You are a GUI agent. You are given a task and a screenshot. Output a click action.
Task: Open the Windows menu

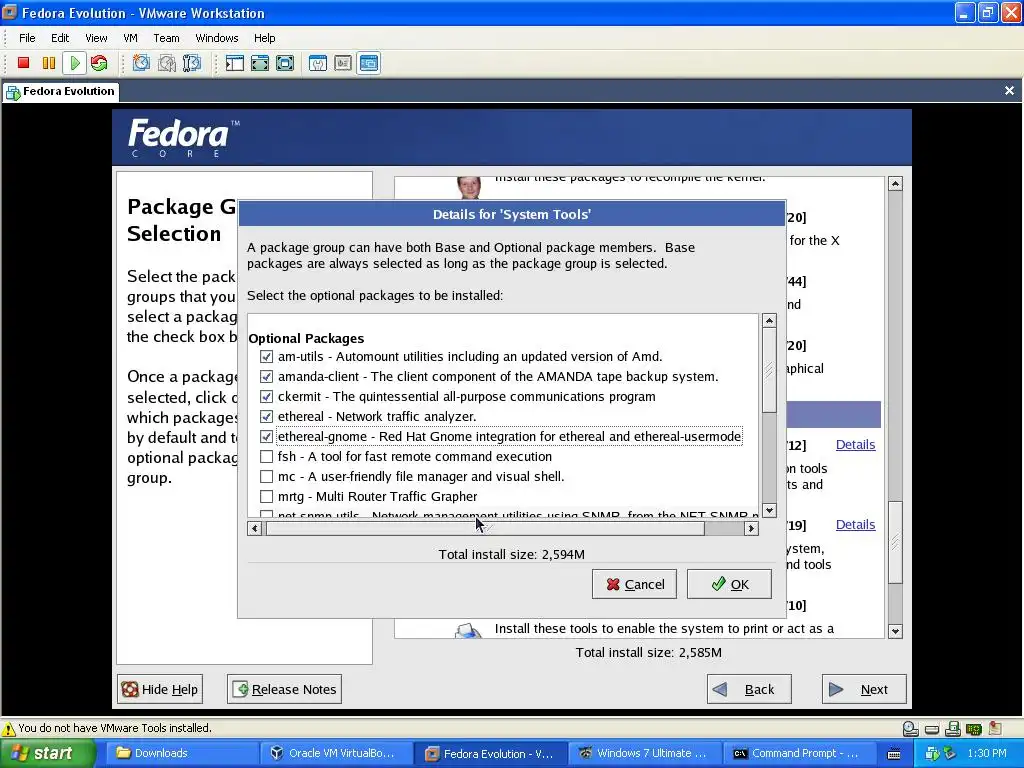pyautogui.click(x=217, y=38)
